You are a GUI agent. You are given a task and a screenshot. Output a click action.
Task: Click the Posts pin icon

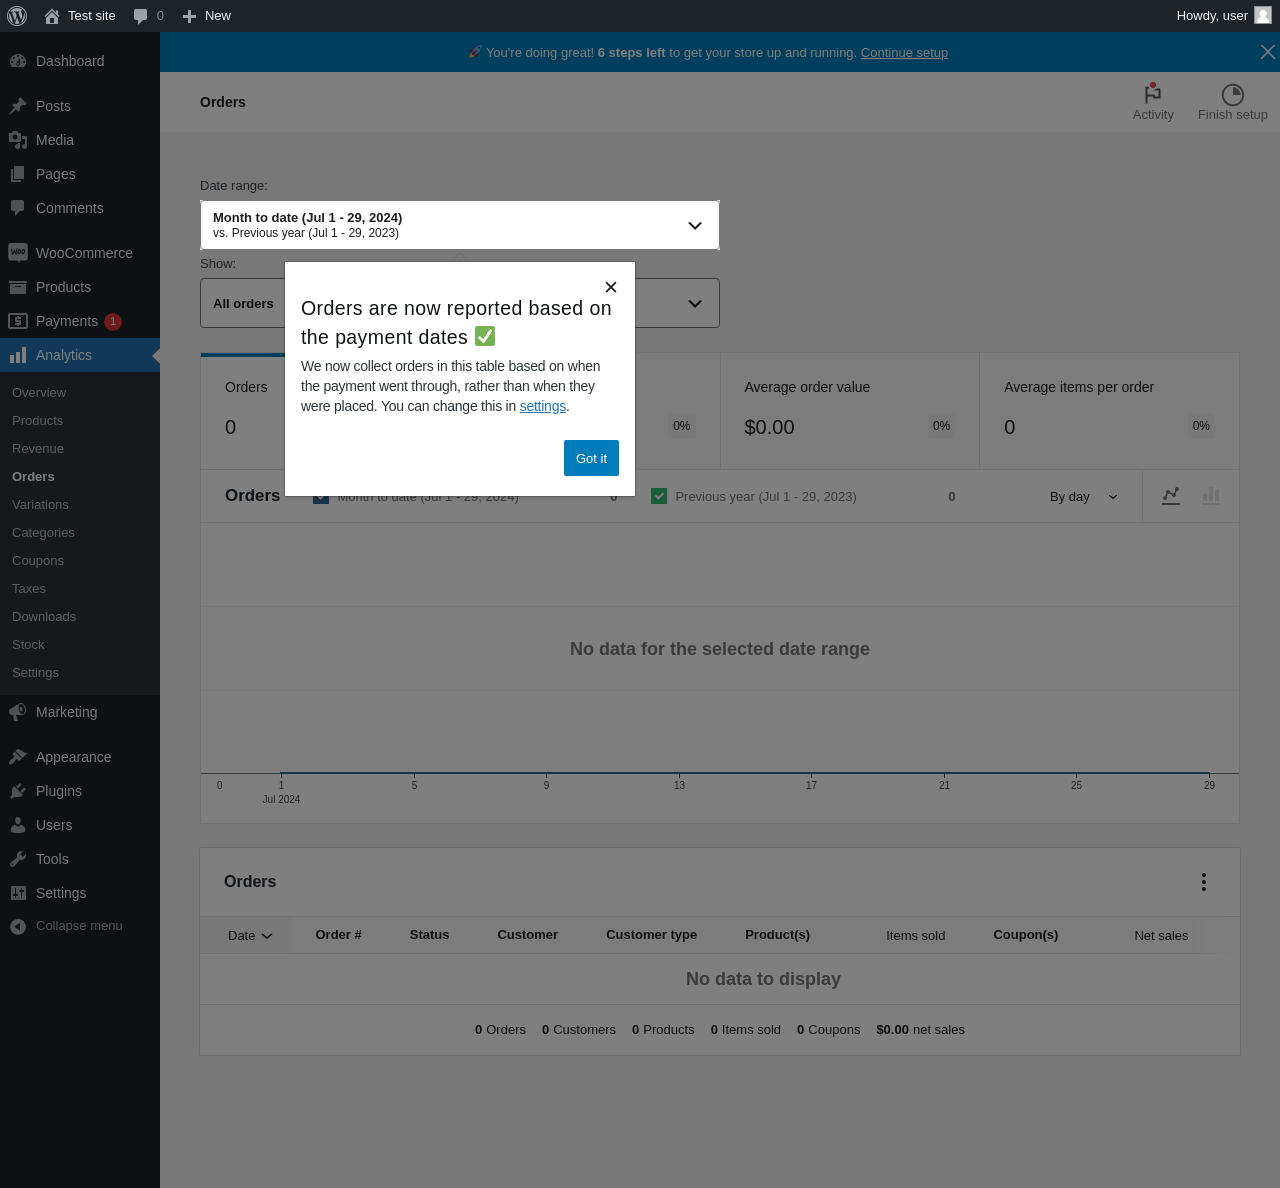click(18, 106)
